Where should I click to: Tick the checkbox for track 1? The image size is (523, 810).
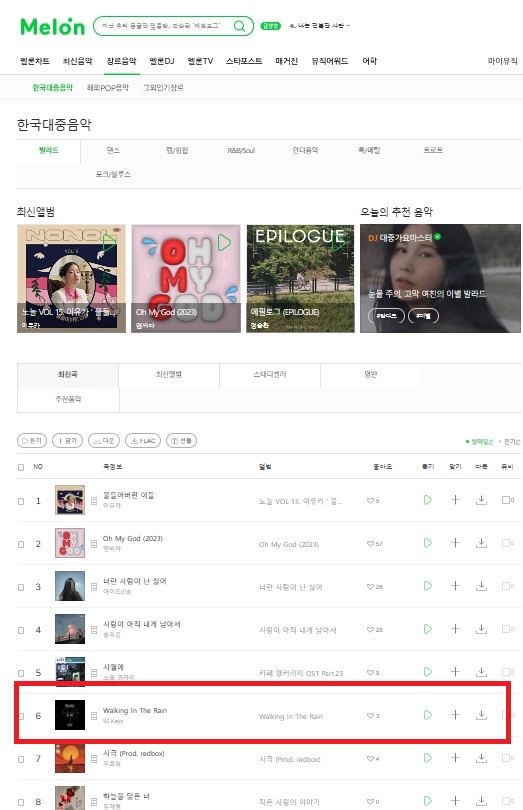21,501
